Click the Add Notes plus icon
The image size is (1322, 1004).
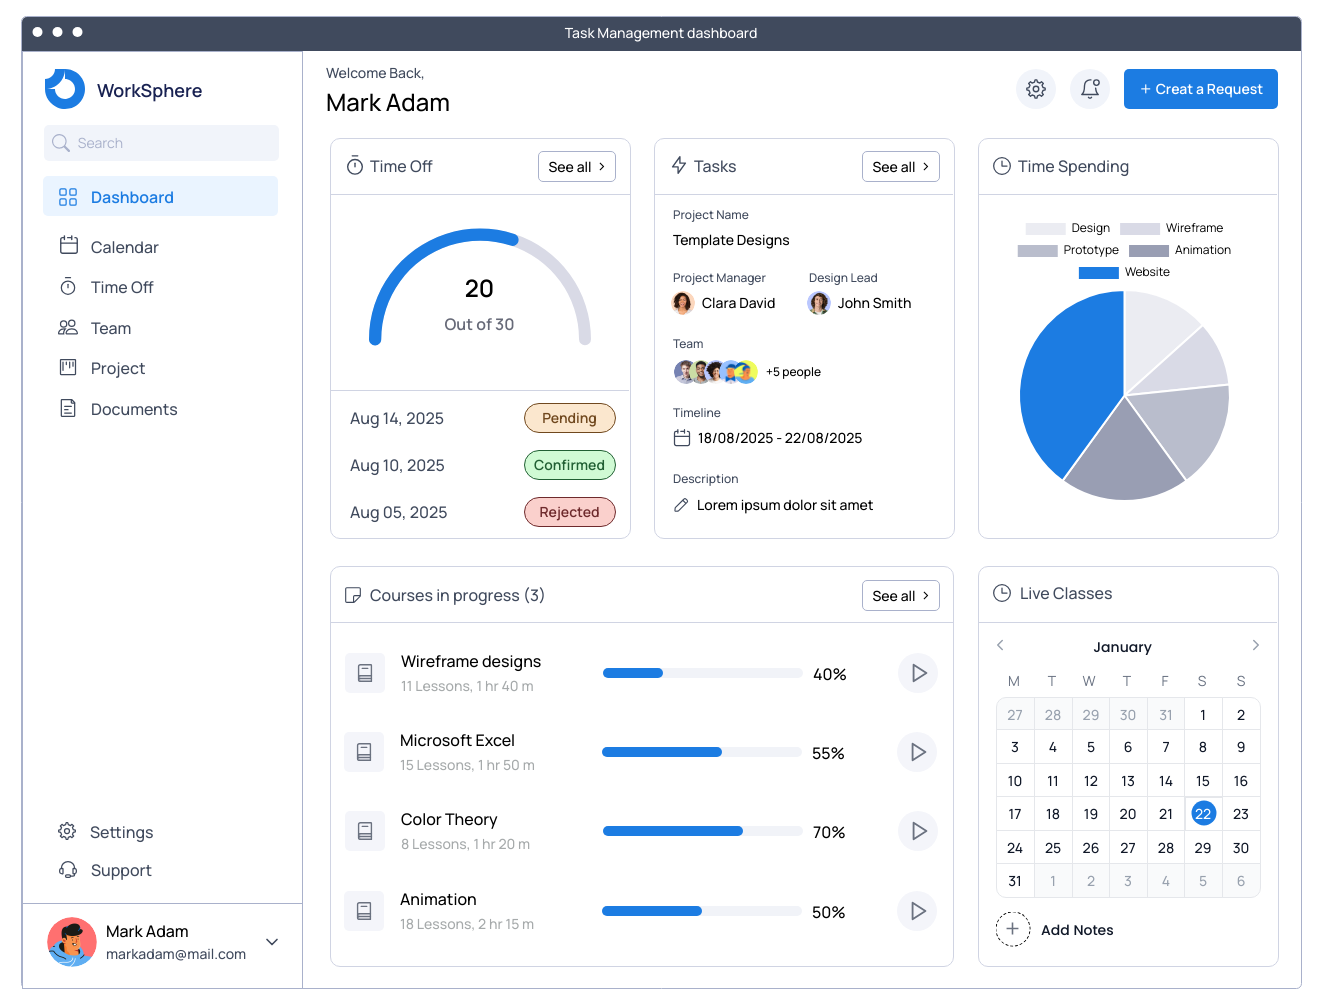1012,929
